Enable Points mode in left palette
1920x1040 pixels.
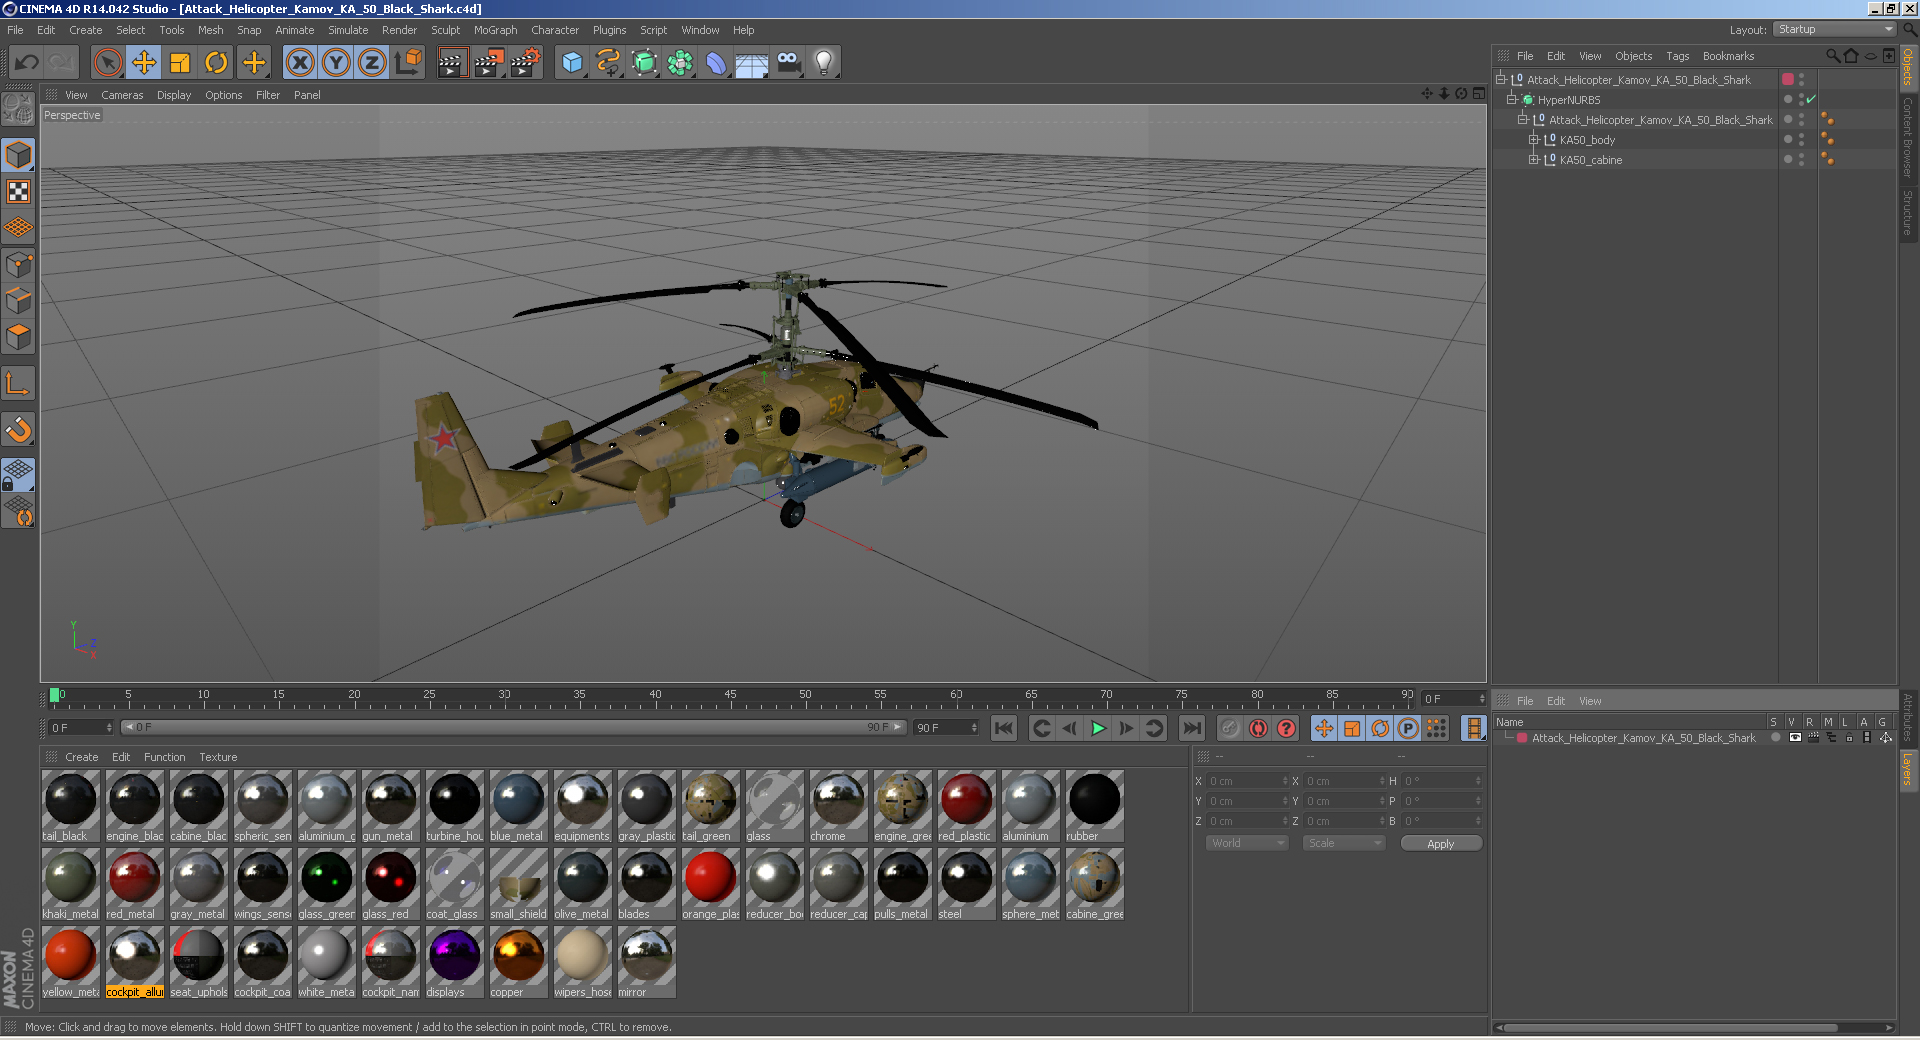18,264
